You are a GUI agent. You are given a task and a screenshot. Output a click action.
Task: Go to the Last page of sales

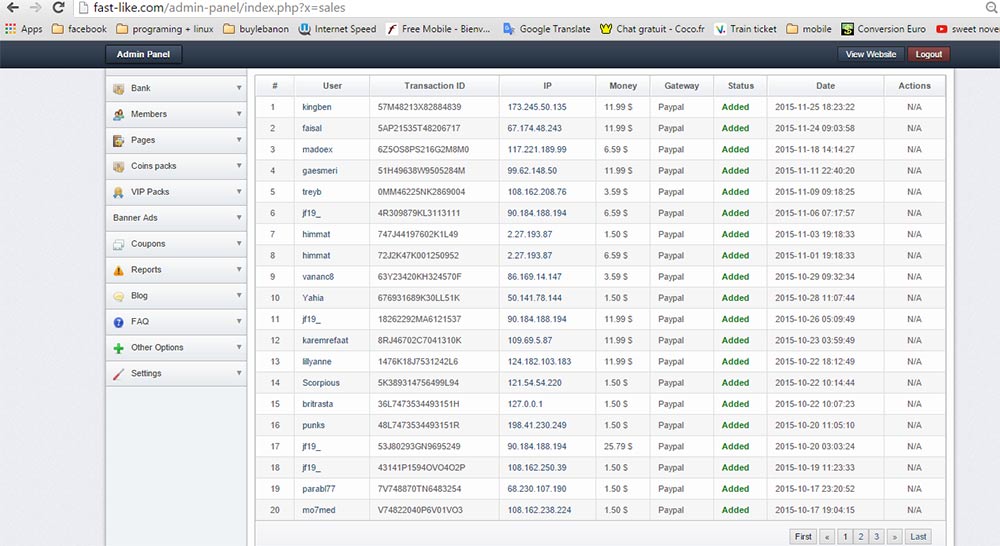918,536
